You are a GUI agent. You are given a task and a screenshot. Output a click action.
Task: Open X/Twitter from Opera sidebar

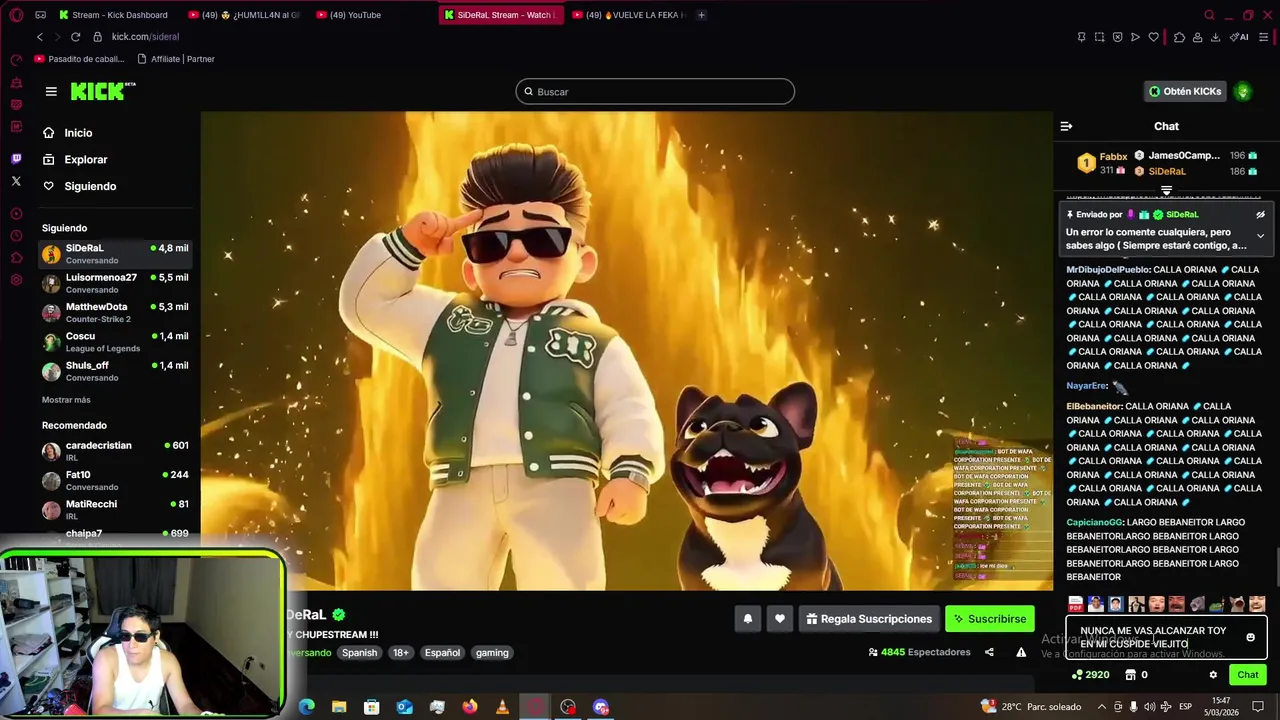16,181
